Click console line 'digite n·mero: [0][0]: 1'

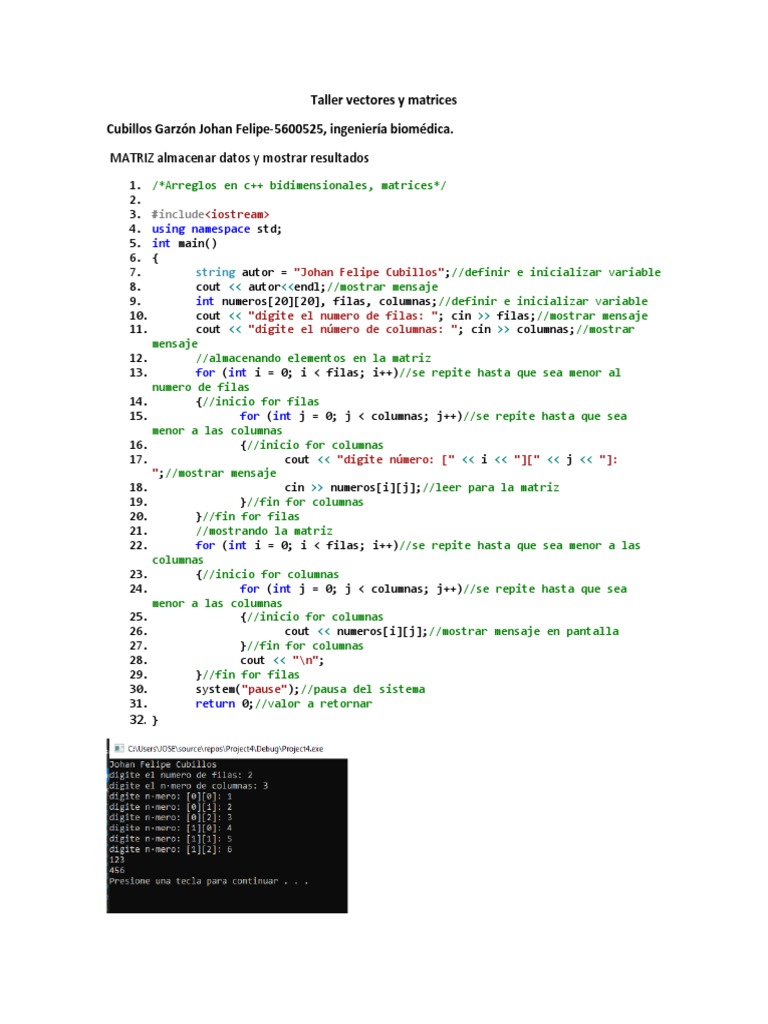click(x=170, y=796)
